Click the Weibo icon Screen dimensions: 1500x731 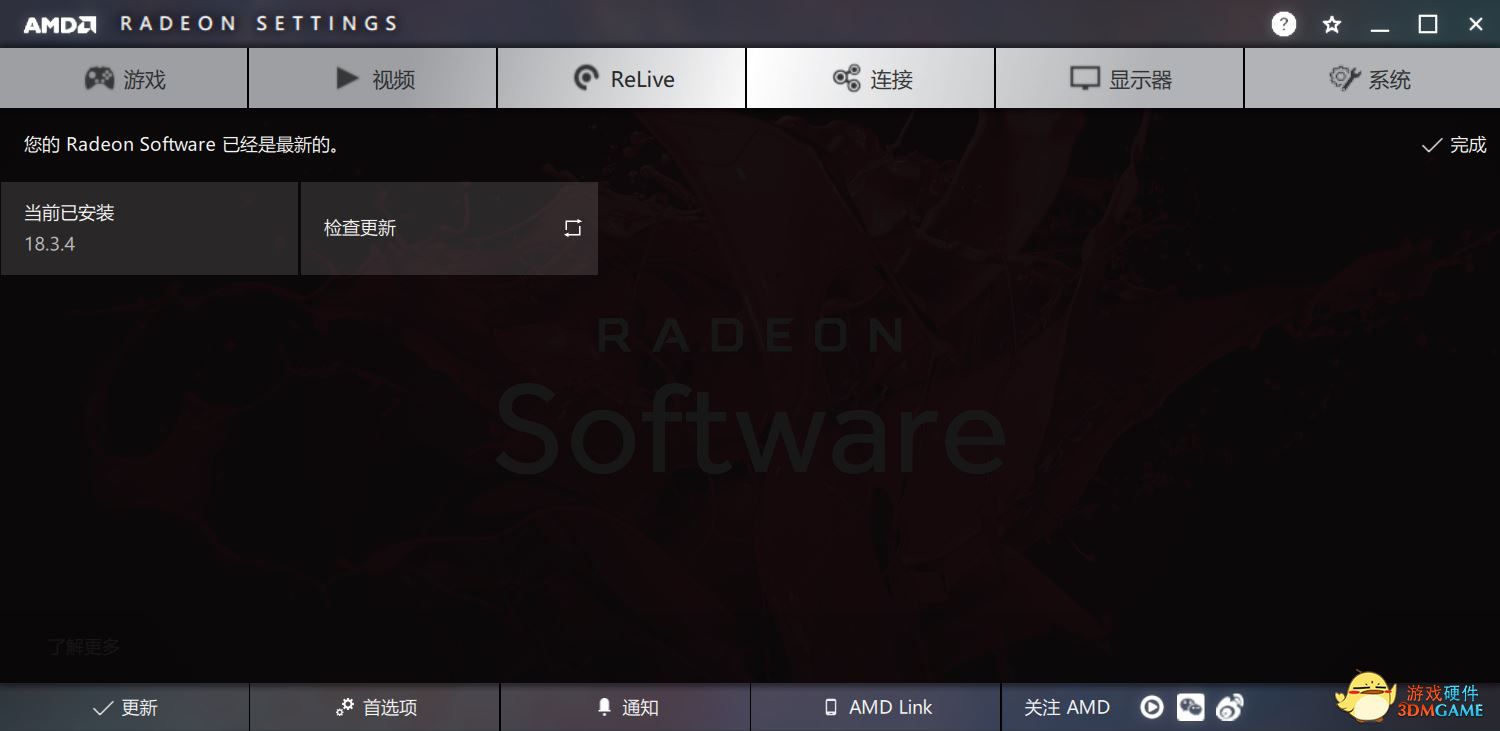1230,708
